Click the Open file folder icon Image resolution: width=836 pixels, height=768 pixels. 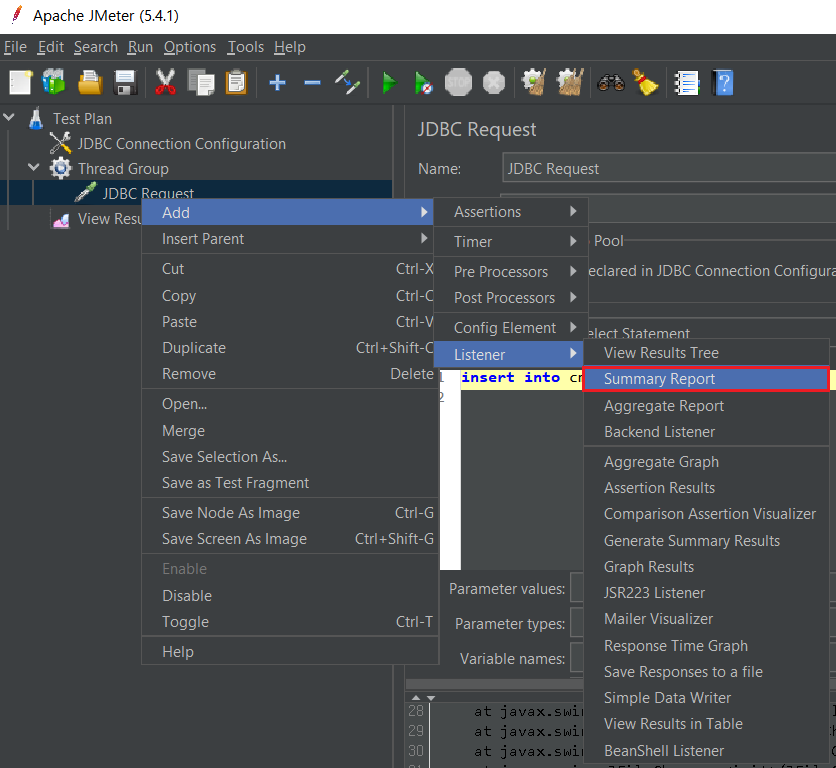pos(90,83)
